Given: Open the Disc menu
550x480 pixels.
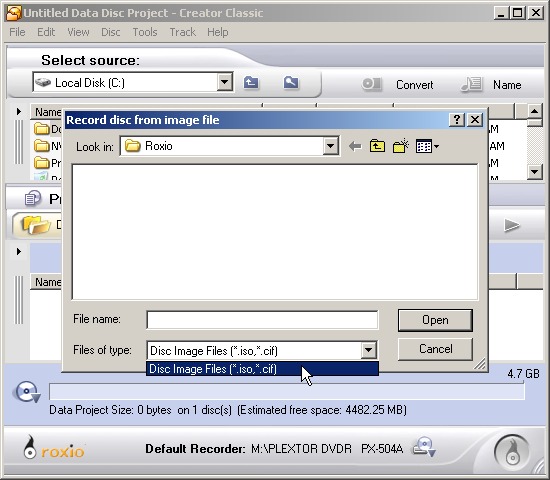Looking at the screenshot, I should coord(110,32).
